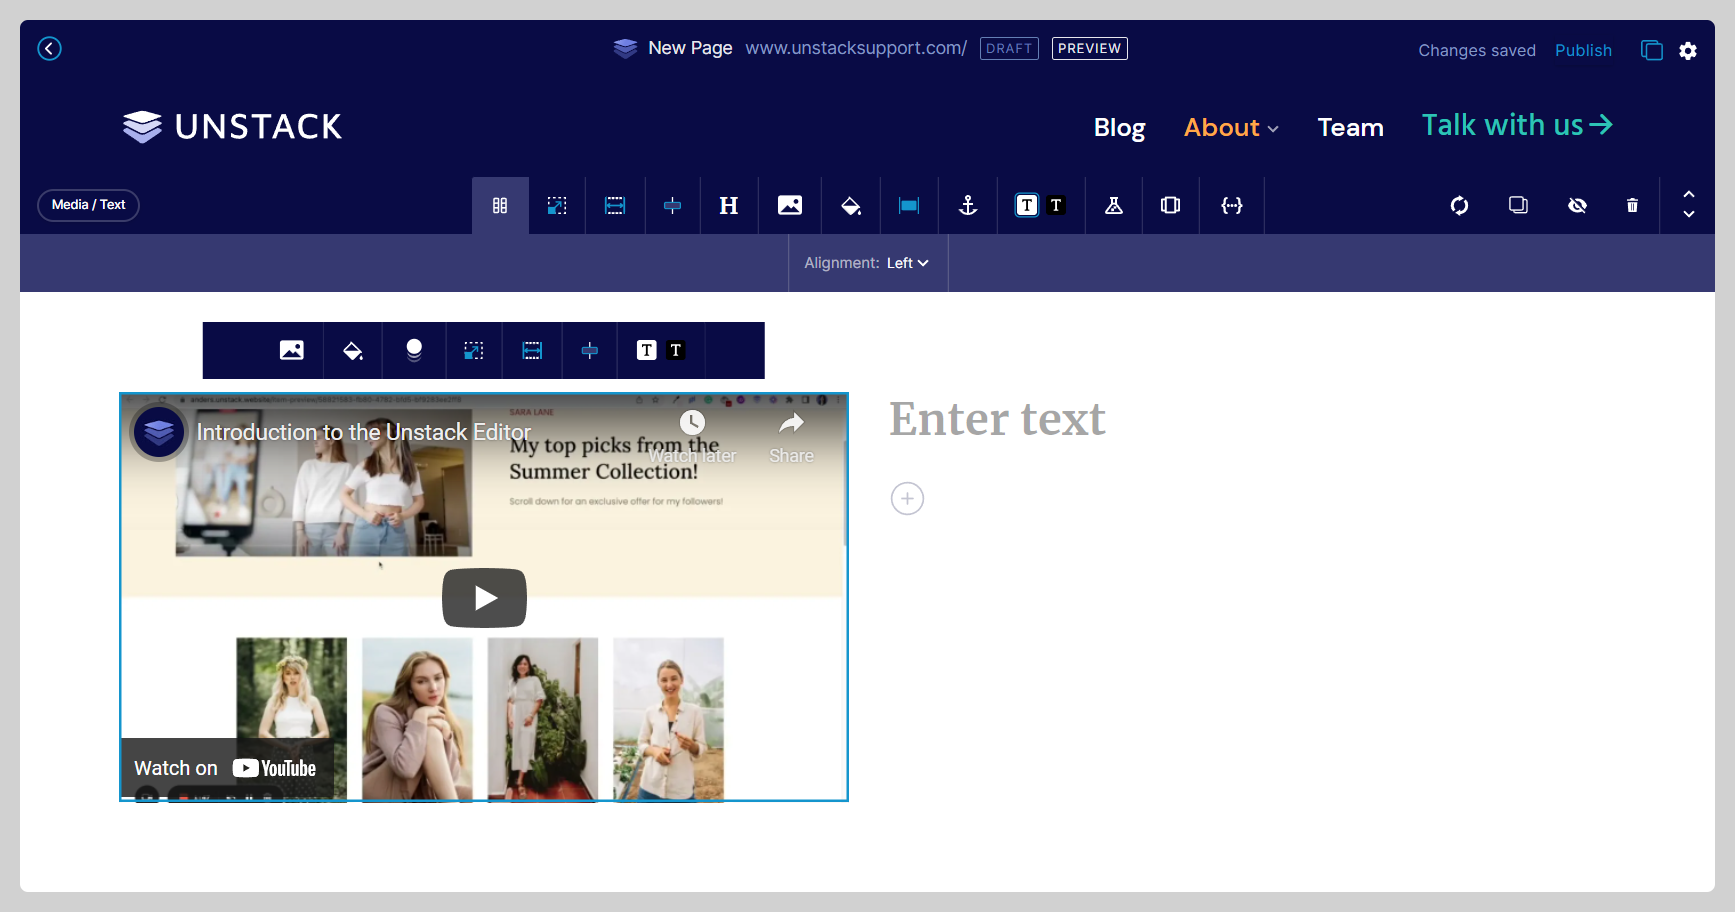Click the refresh icon in section toolbar

1459,205
